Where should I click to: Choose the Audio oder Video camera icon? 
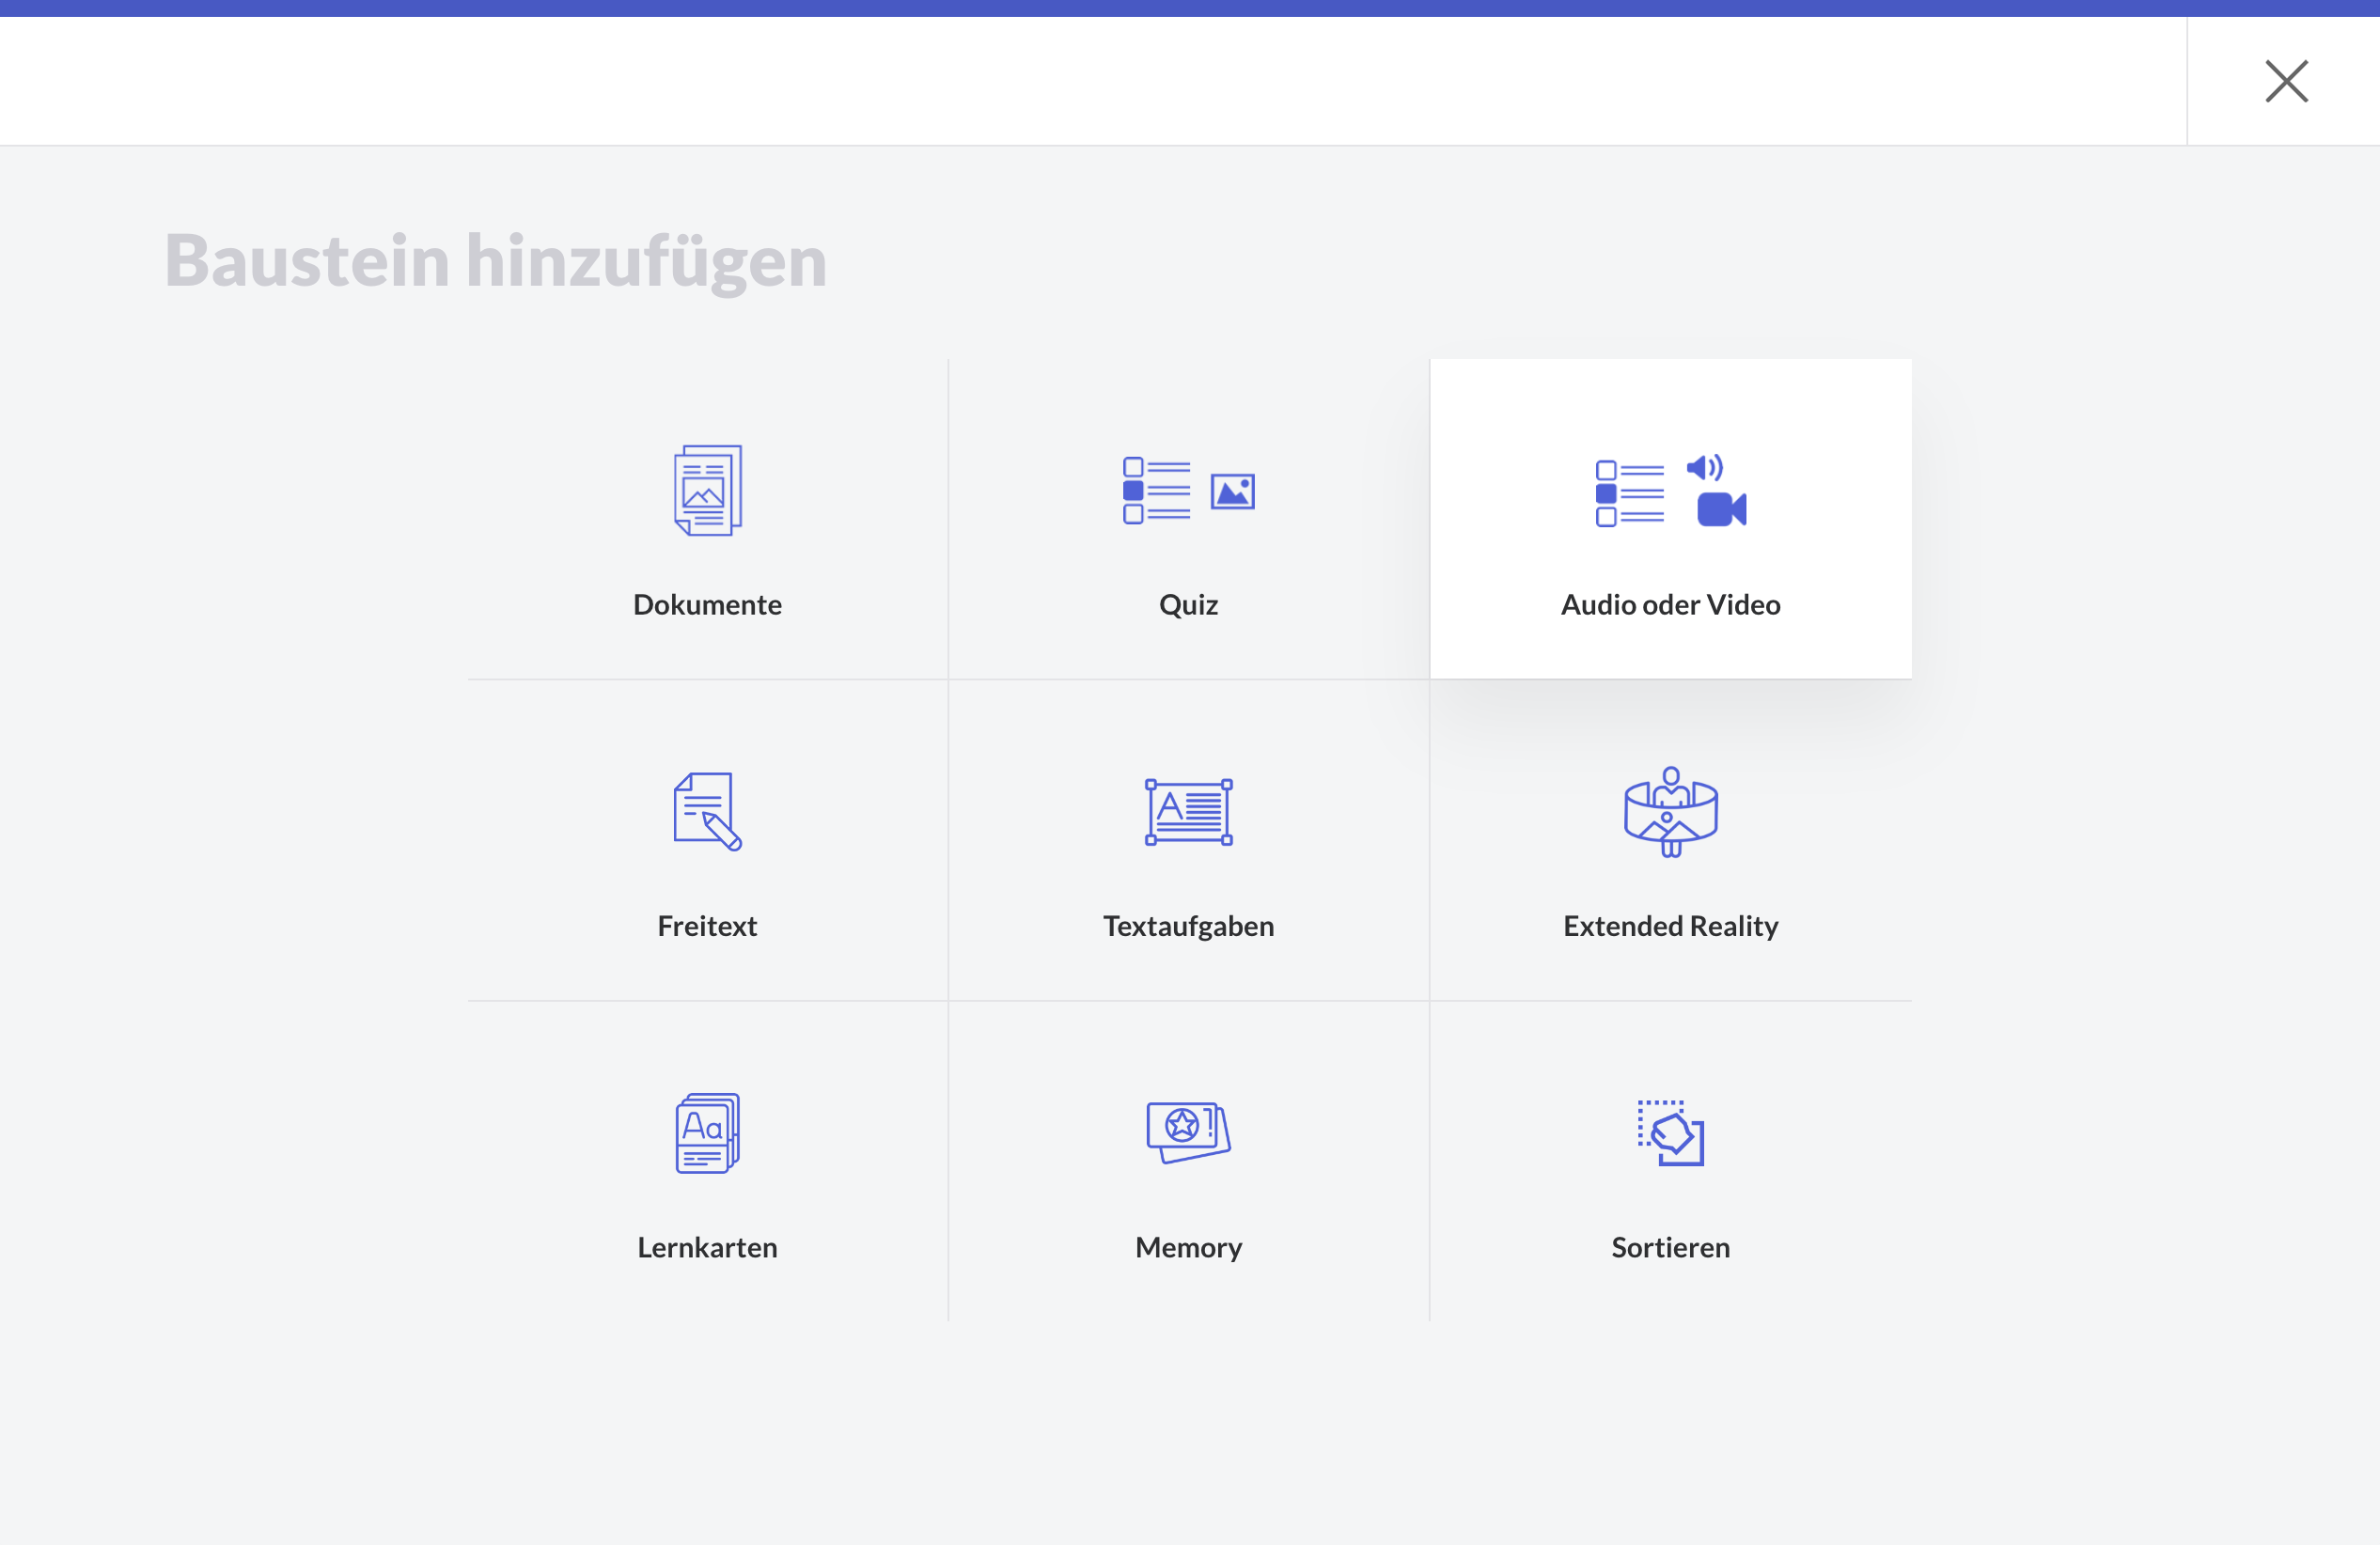pos(1721,509)
